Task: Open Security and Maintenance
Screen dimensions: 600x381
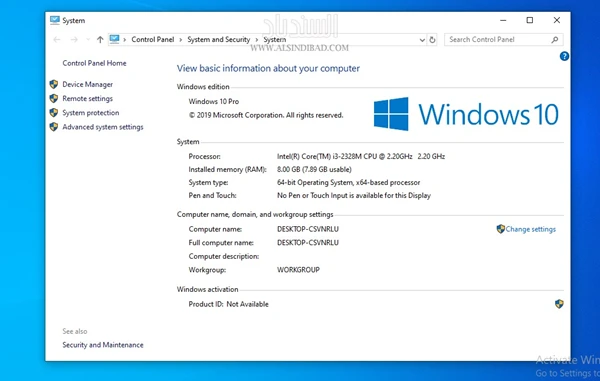Action: click(x=103, y=345)
